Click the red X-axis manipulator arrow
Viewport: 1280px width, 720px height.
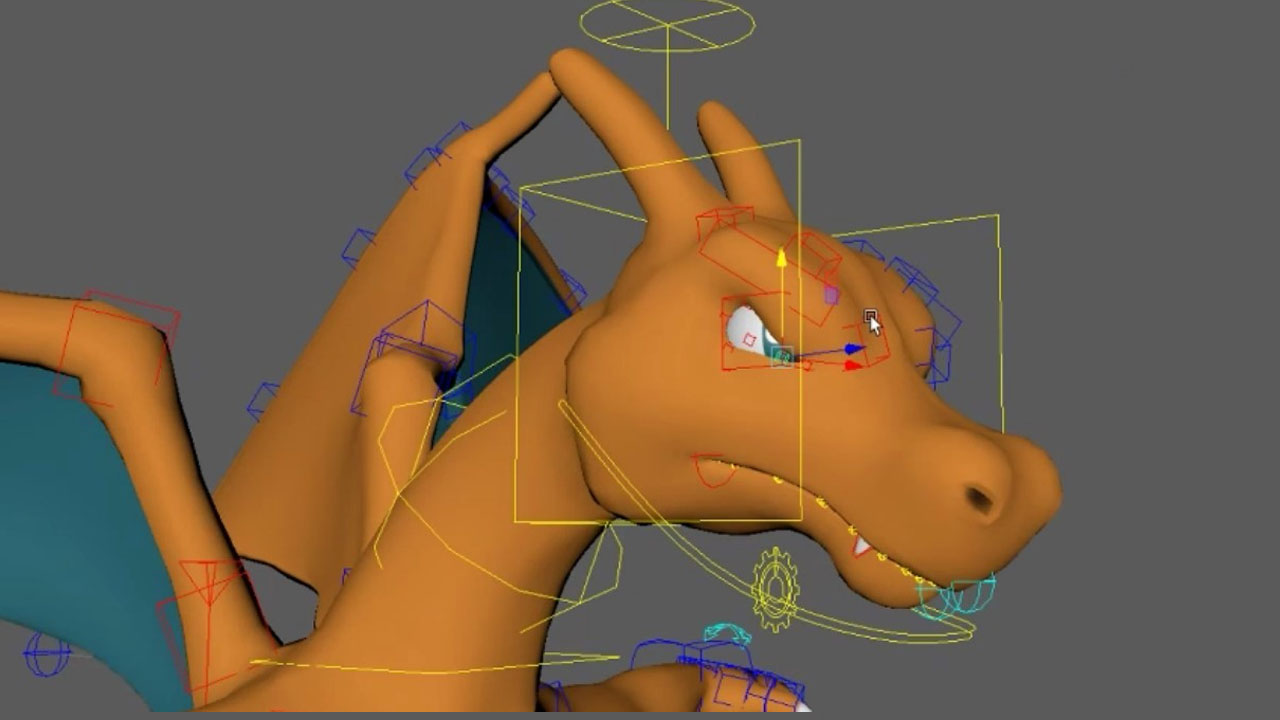pos(852,366)
